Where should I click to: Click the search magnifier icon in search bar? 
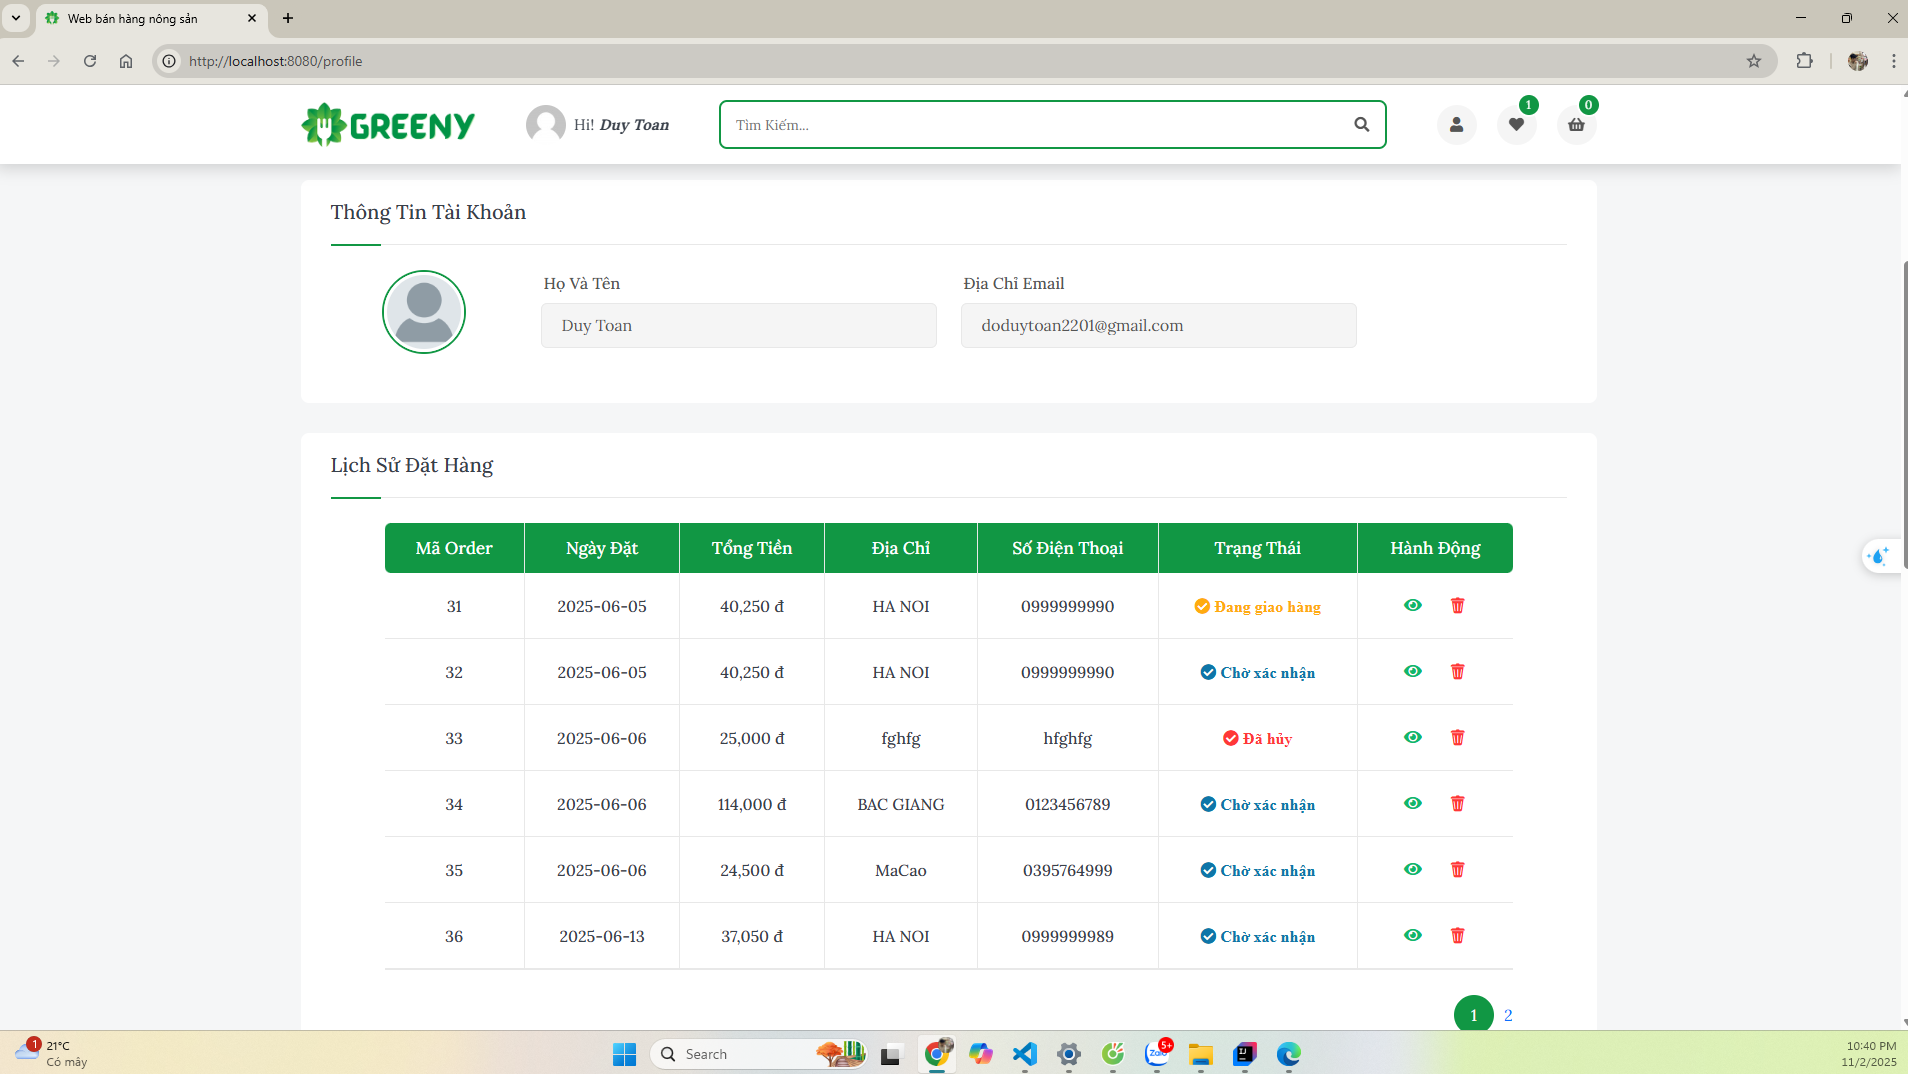pos(1361,125)
